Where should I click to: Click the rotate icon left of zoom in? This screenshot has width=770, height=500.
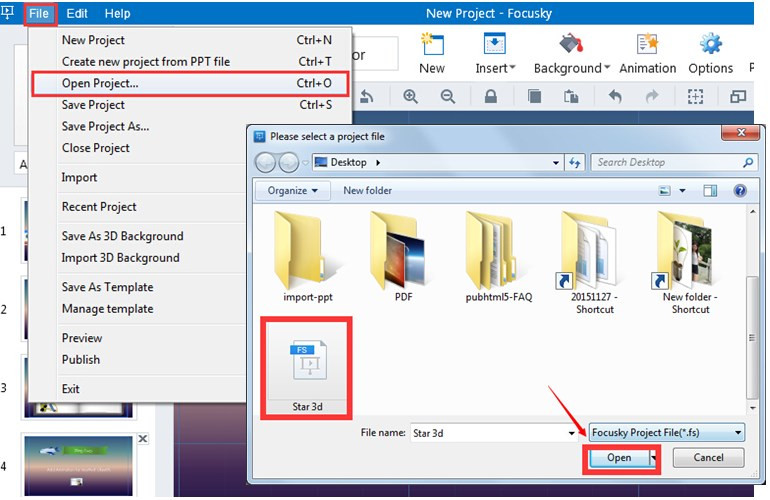tap(366, 96)
